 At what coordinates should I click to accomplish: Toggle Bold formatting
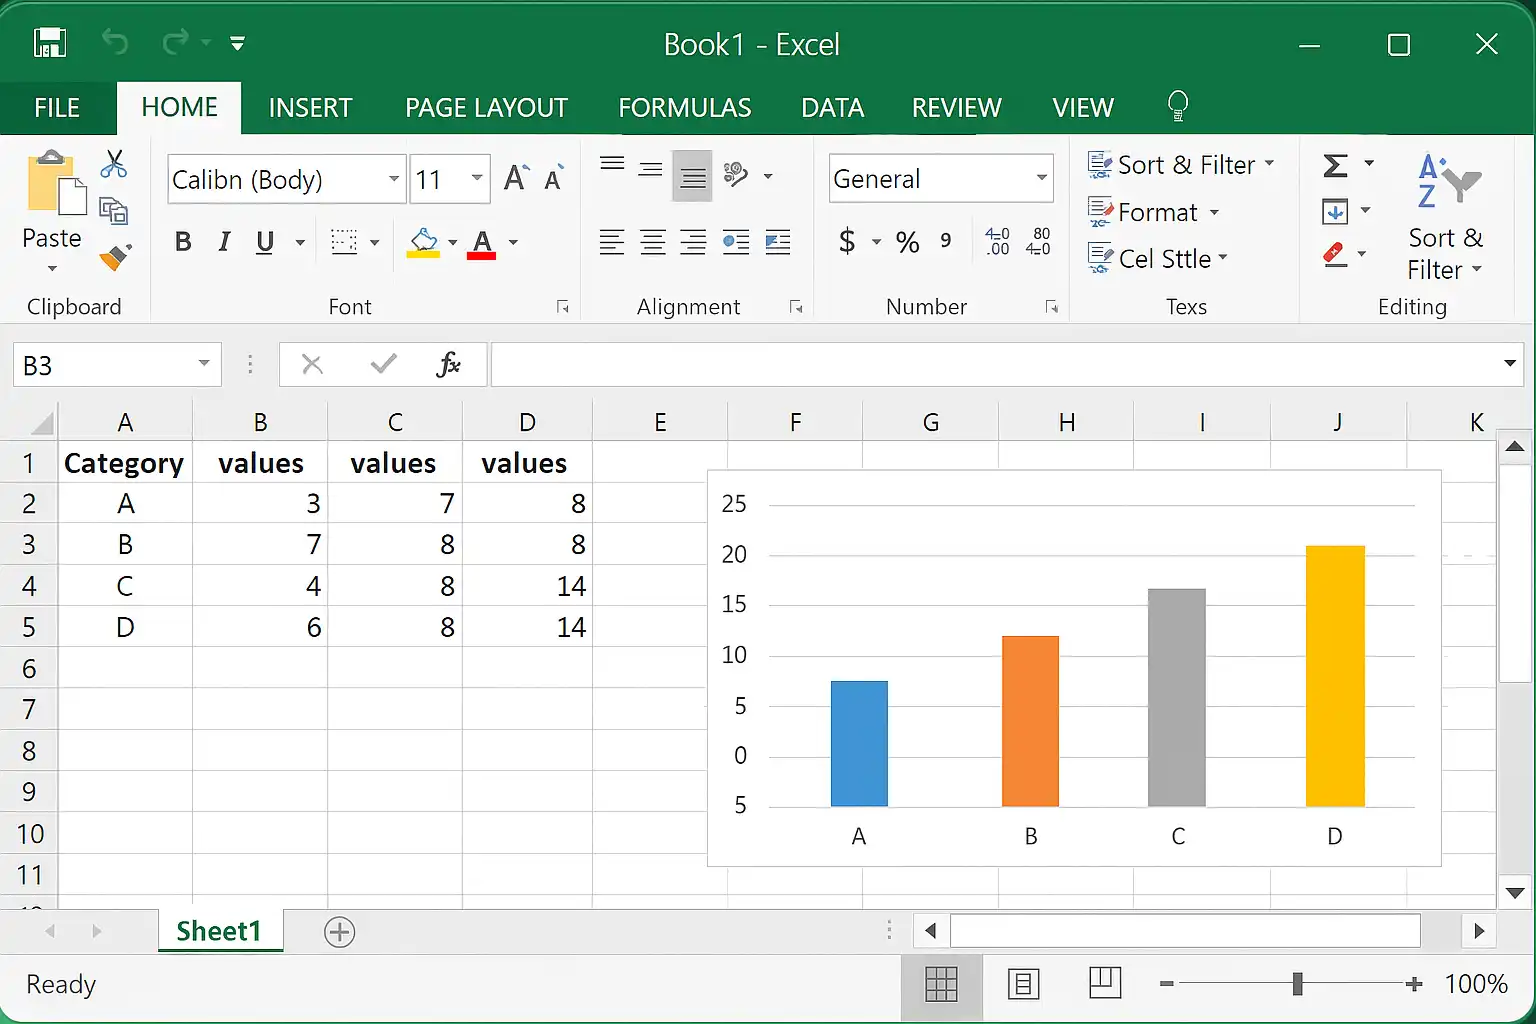click(183, 242)
